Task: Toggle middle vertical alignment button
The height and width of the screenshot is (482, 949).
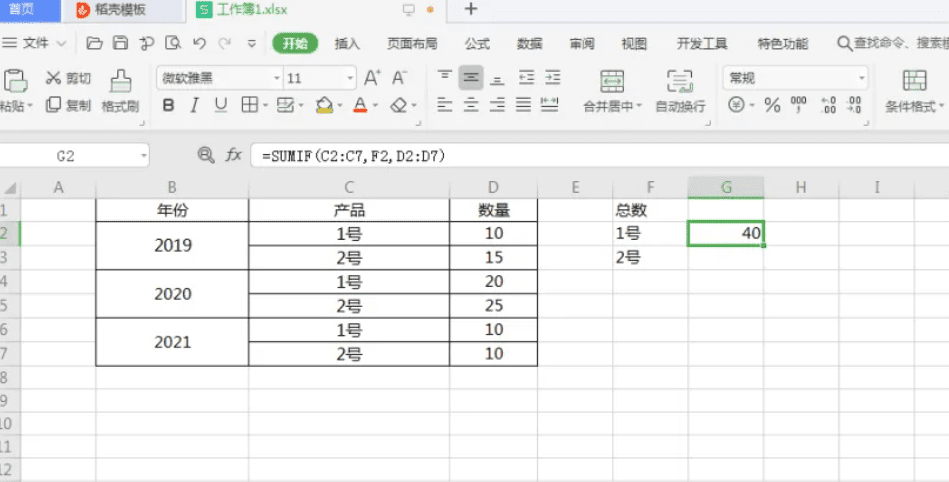Action: (x=471, y=78)
